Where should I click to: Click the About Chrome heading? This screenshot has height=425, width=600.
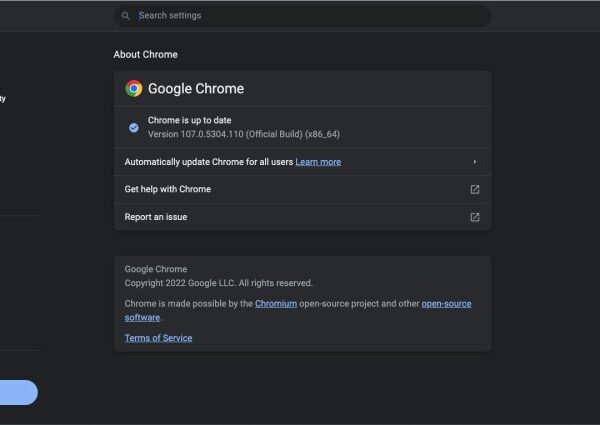(145, 55)
